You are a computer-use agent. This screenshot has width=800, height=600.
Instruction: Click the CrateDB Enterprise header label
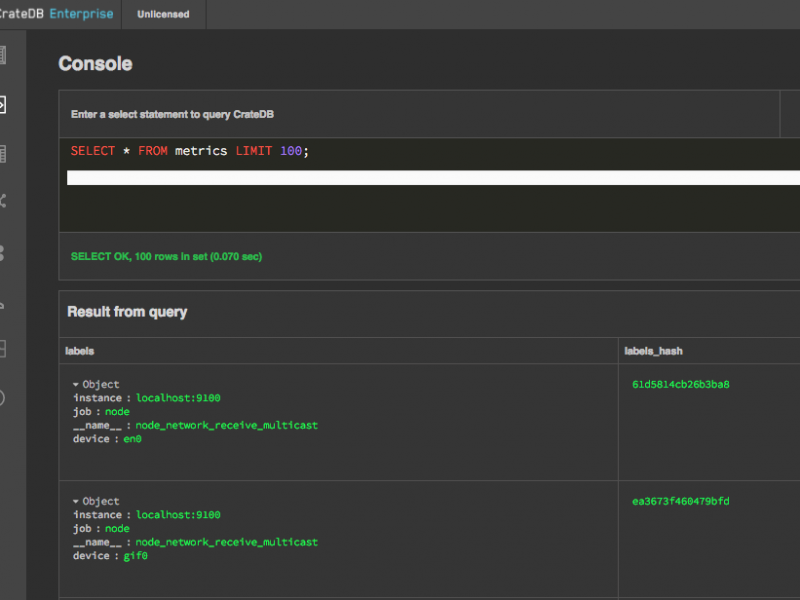[x=55, y=14]
